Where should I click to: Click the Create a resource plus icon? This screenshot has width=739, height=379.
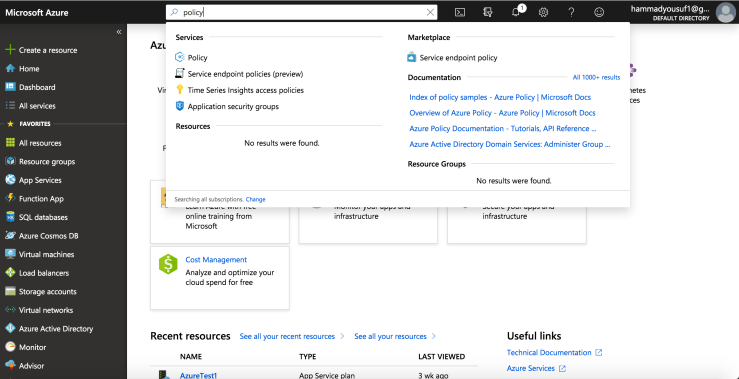pyautogui.click(x=10, y=50)
